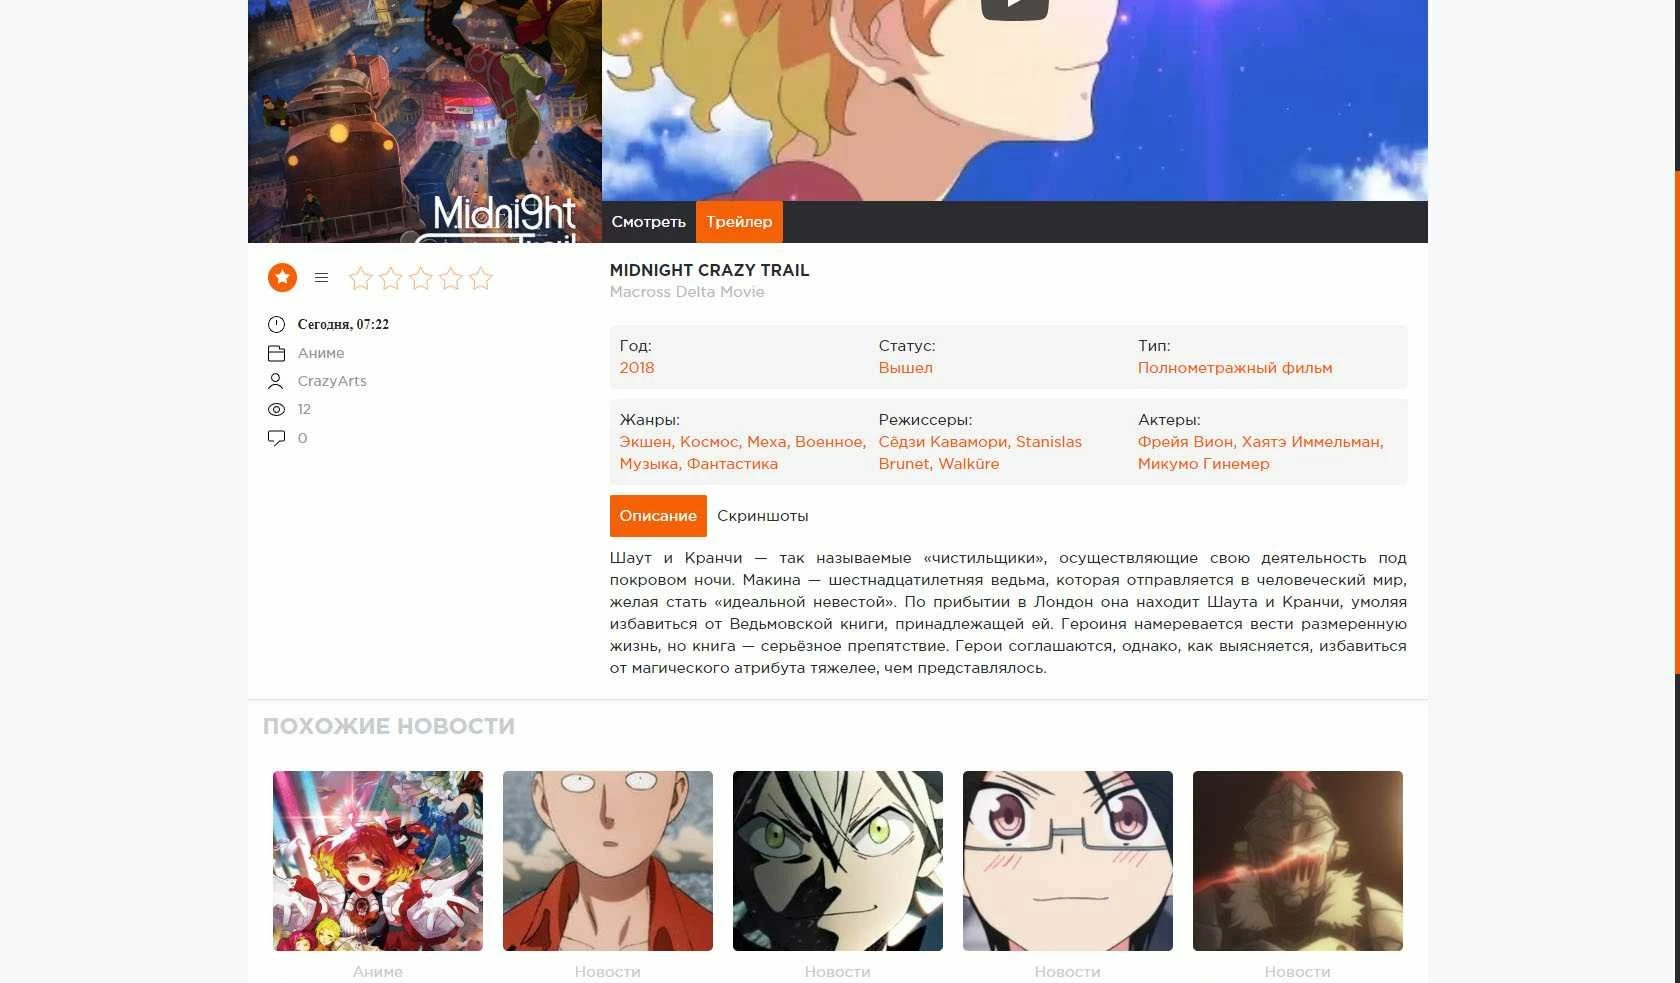Rate with the third star

click(420, 278)
